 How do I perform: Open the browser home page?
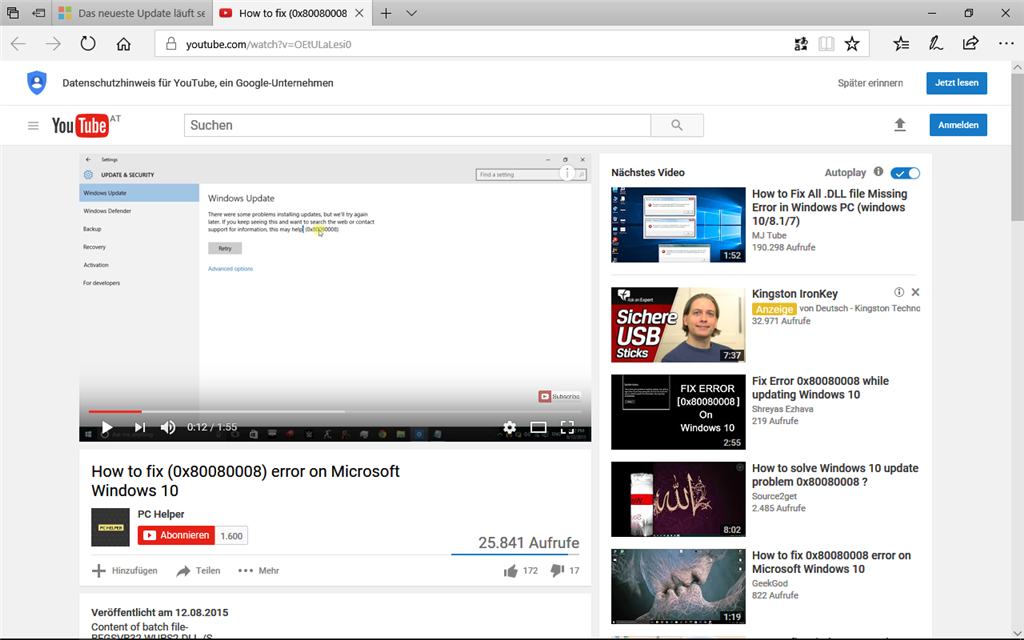tap(123, 44)
